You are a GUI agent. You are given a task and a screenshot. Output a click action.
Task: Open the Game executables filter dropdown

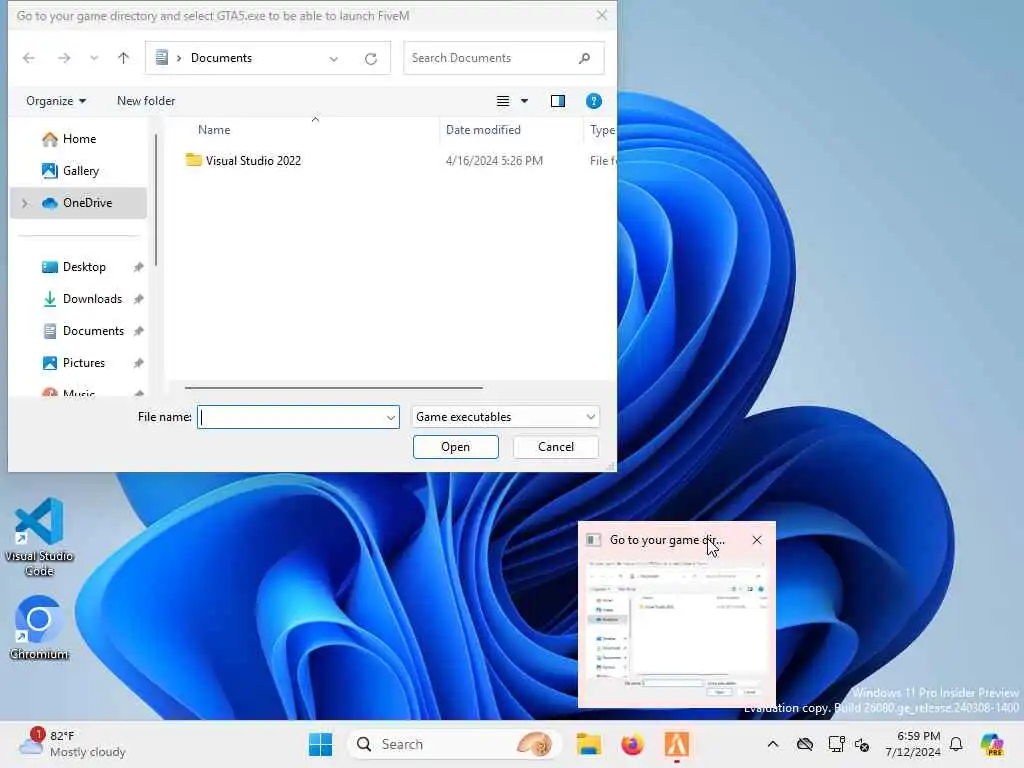click(x=505, y=417)
